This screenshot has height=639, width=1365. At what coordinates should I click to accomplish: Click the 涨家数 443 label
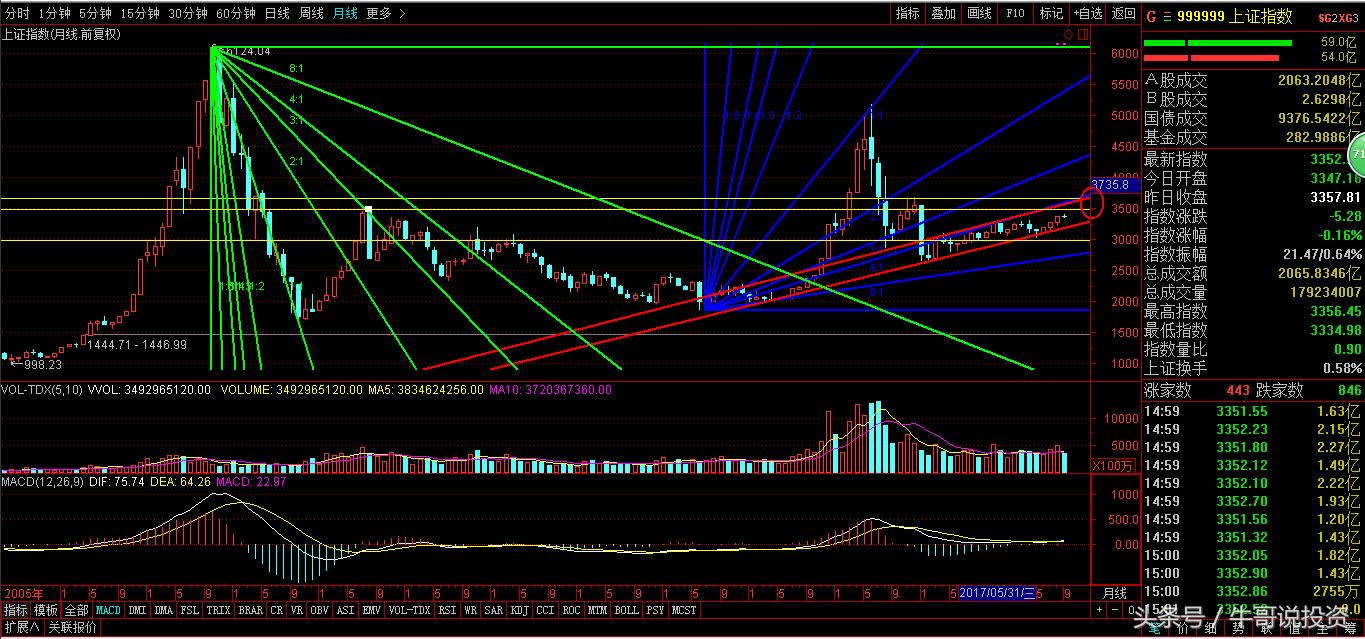tap(1195, 390)
